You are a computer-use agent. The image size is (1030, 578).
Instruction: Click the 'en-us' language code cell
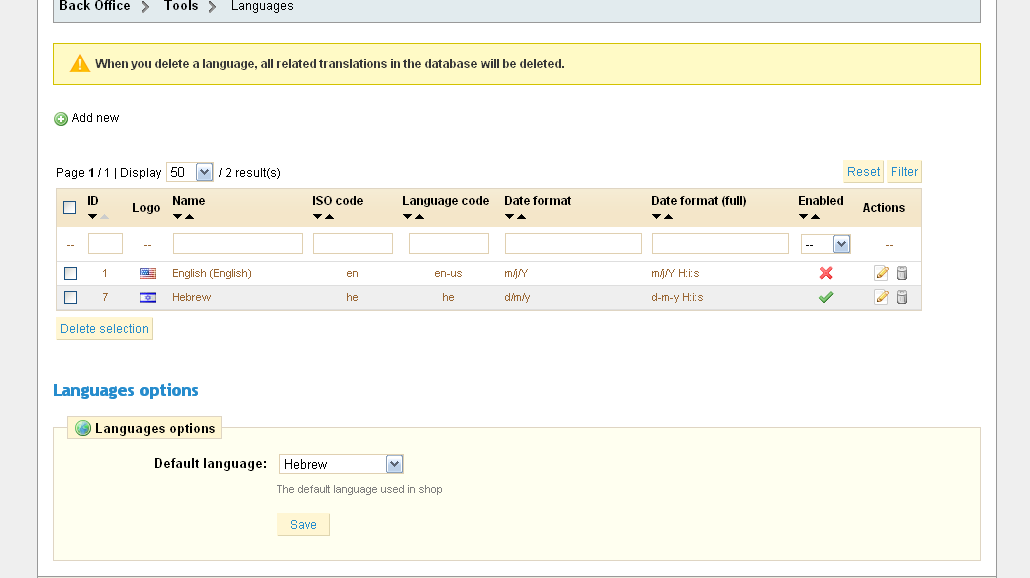pos(448,273)
